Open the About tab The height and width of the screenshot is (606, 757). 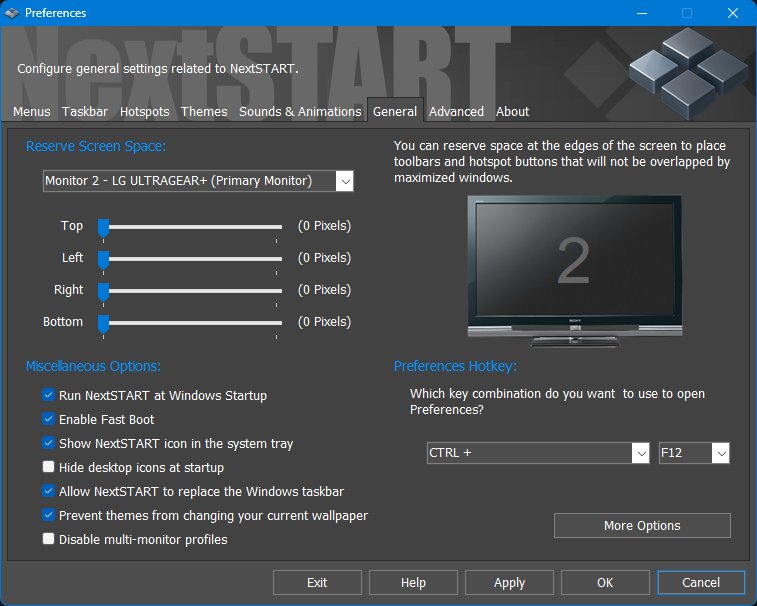pyautogui.click(x=512, y=112)
